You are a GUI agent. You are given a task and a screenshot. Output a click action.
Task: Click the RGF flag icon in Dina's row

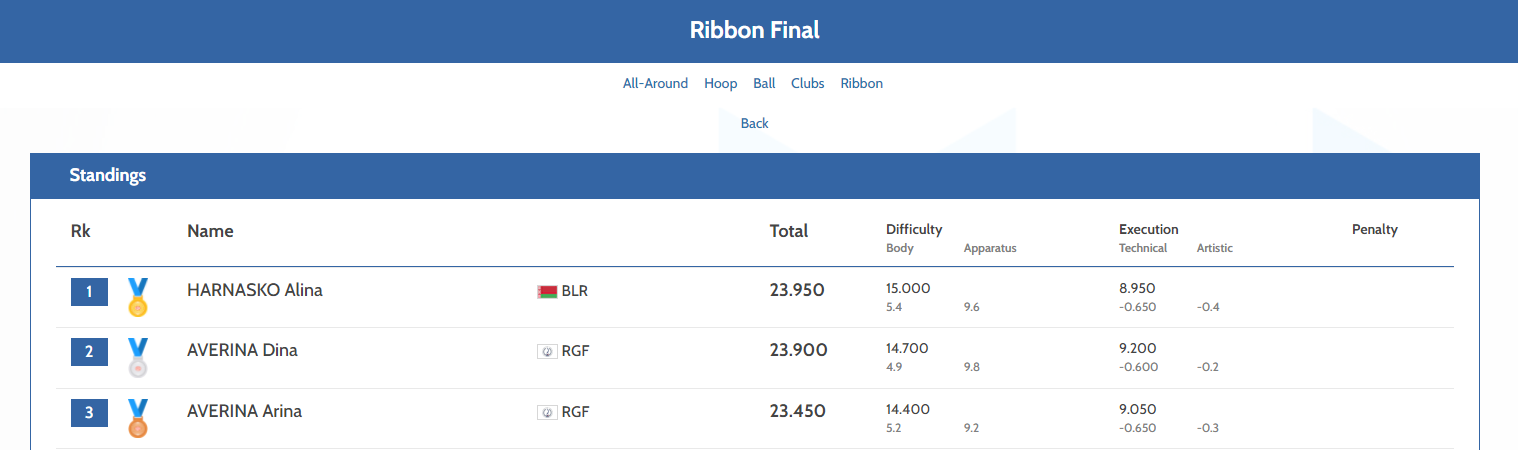(x=547, y=351)
